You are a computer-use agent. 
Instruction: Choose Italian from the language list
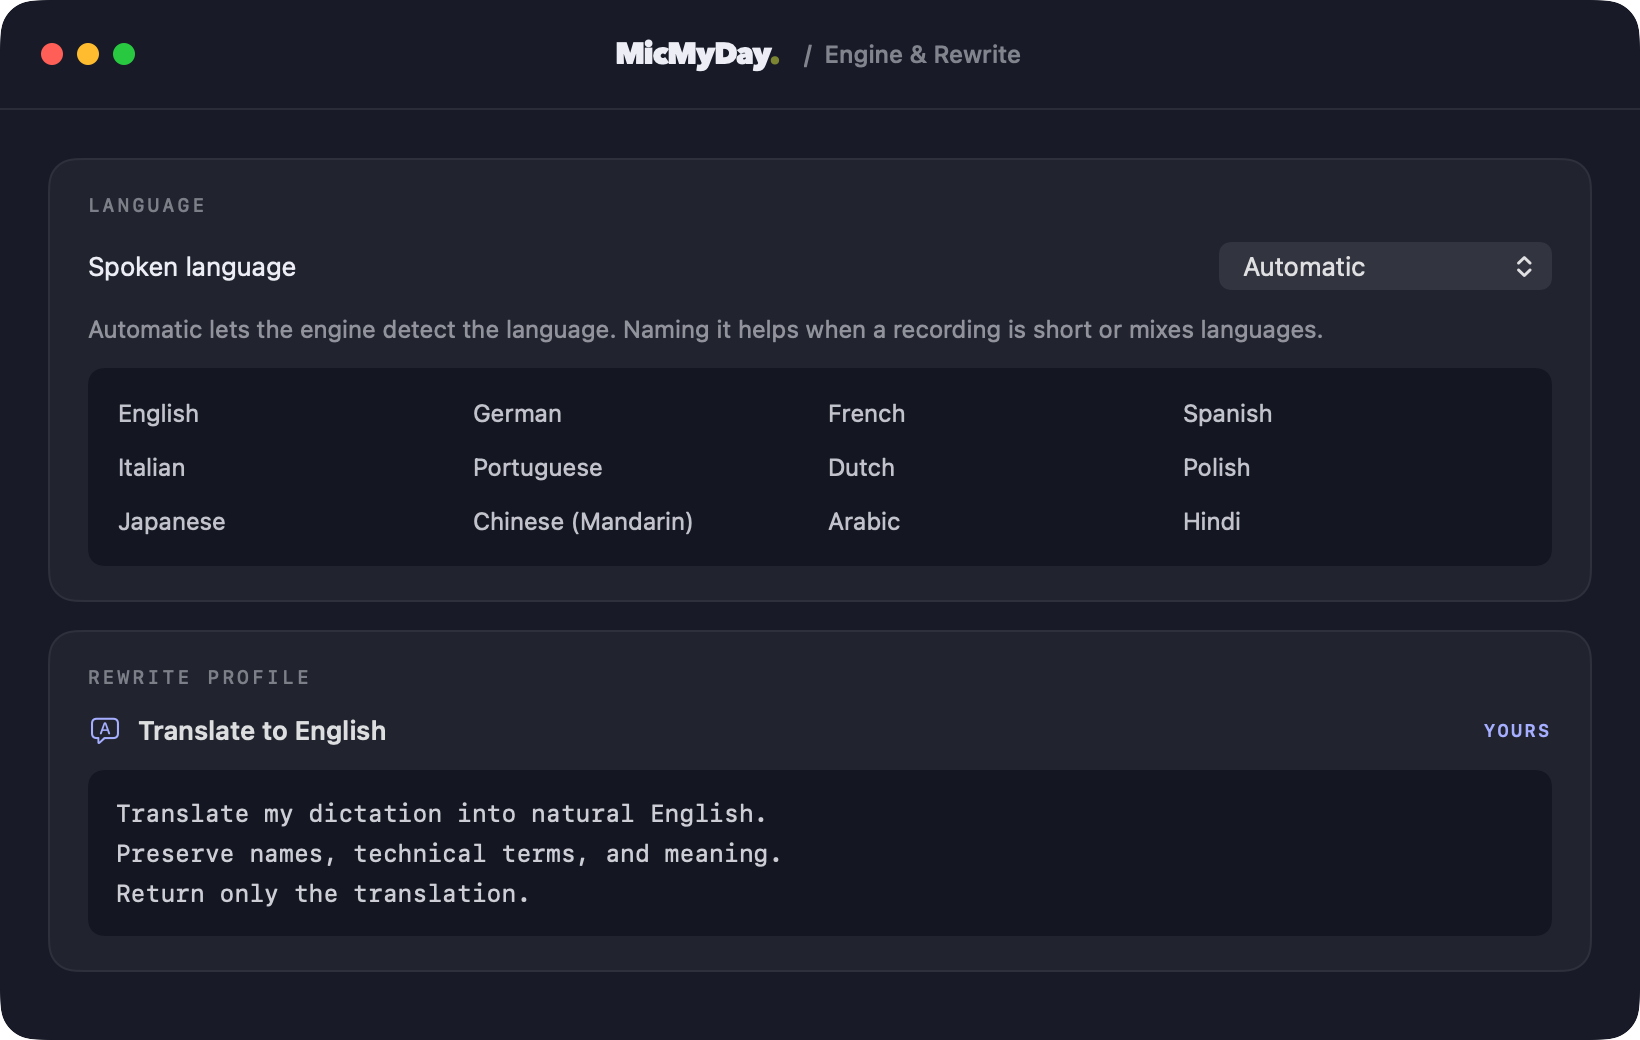click(151, 468)
